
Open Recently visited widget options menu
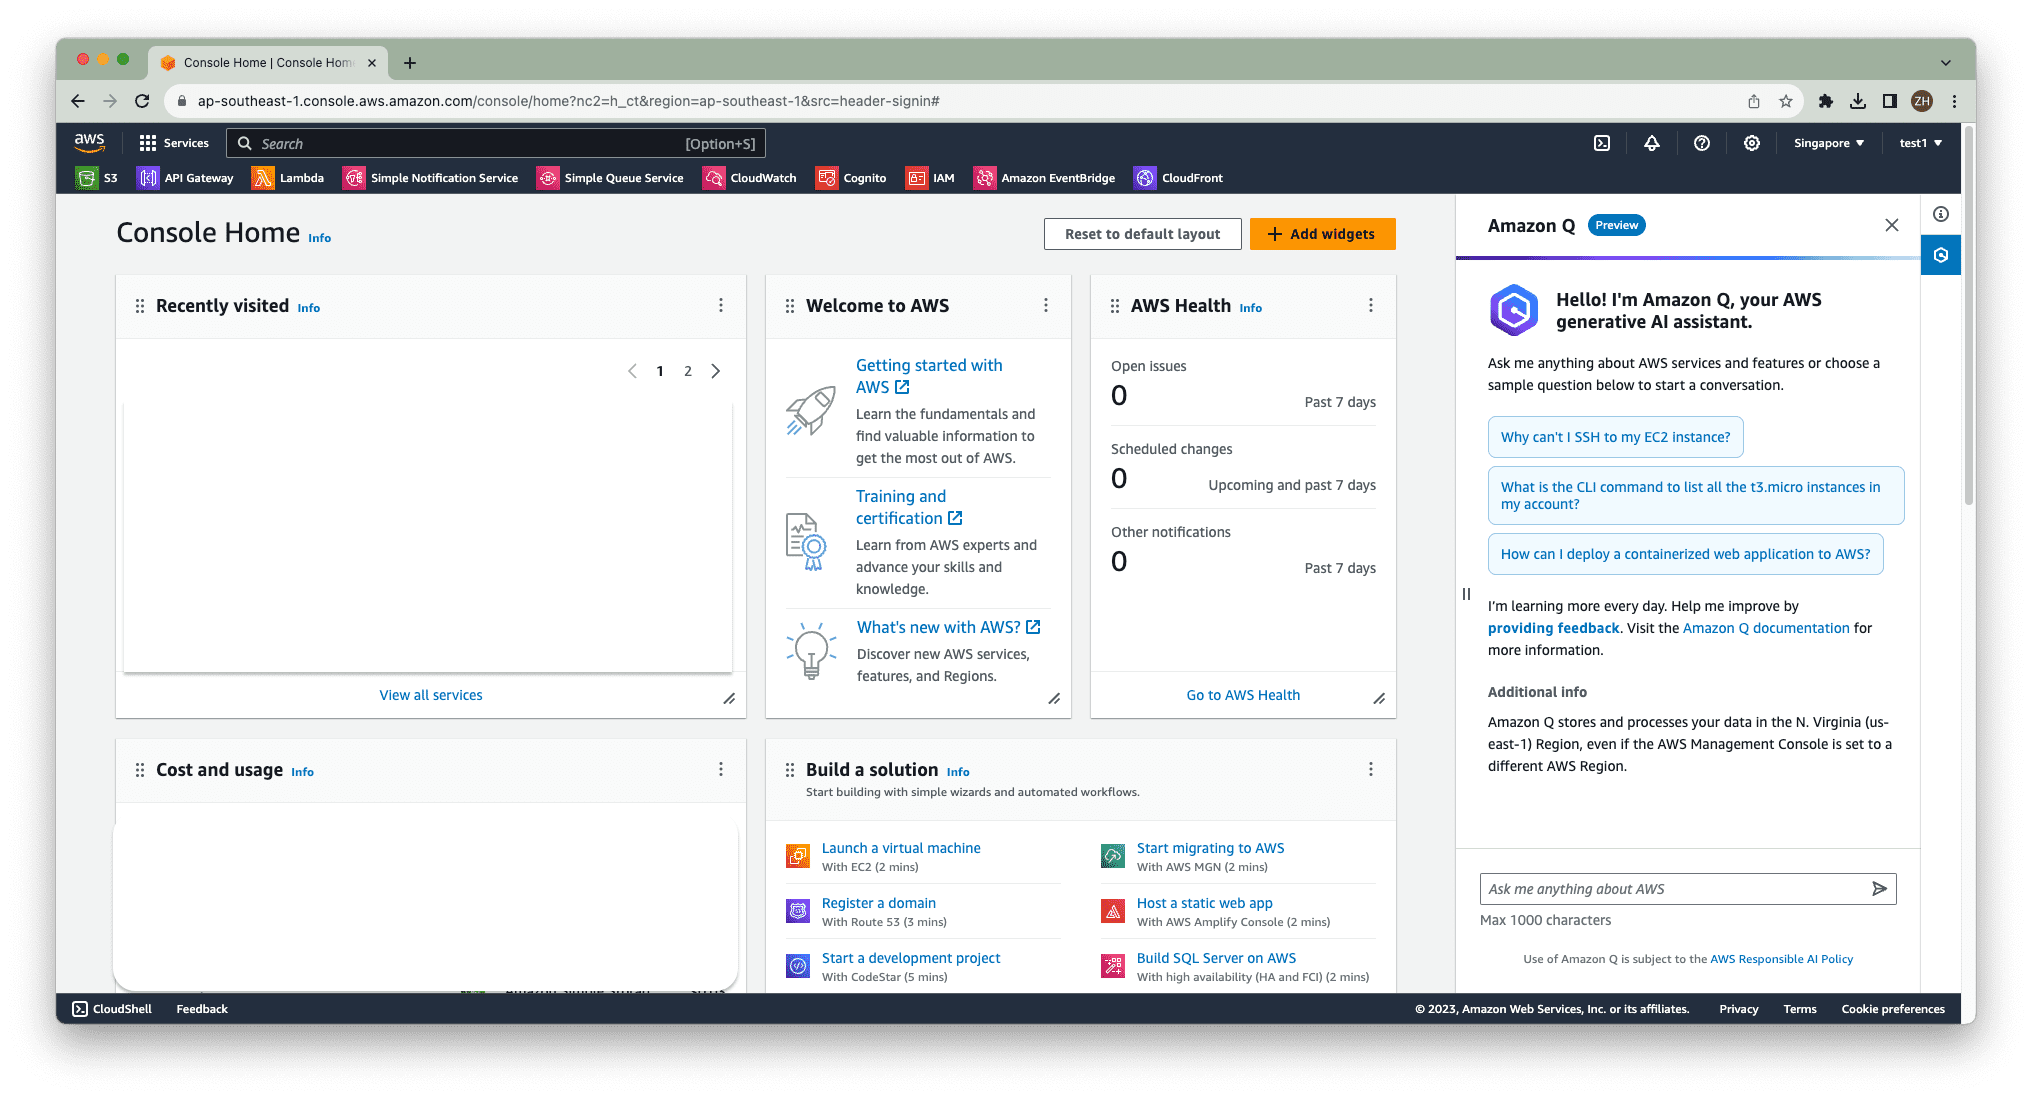tap(721, 305)
